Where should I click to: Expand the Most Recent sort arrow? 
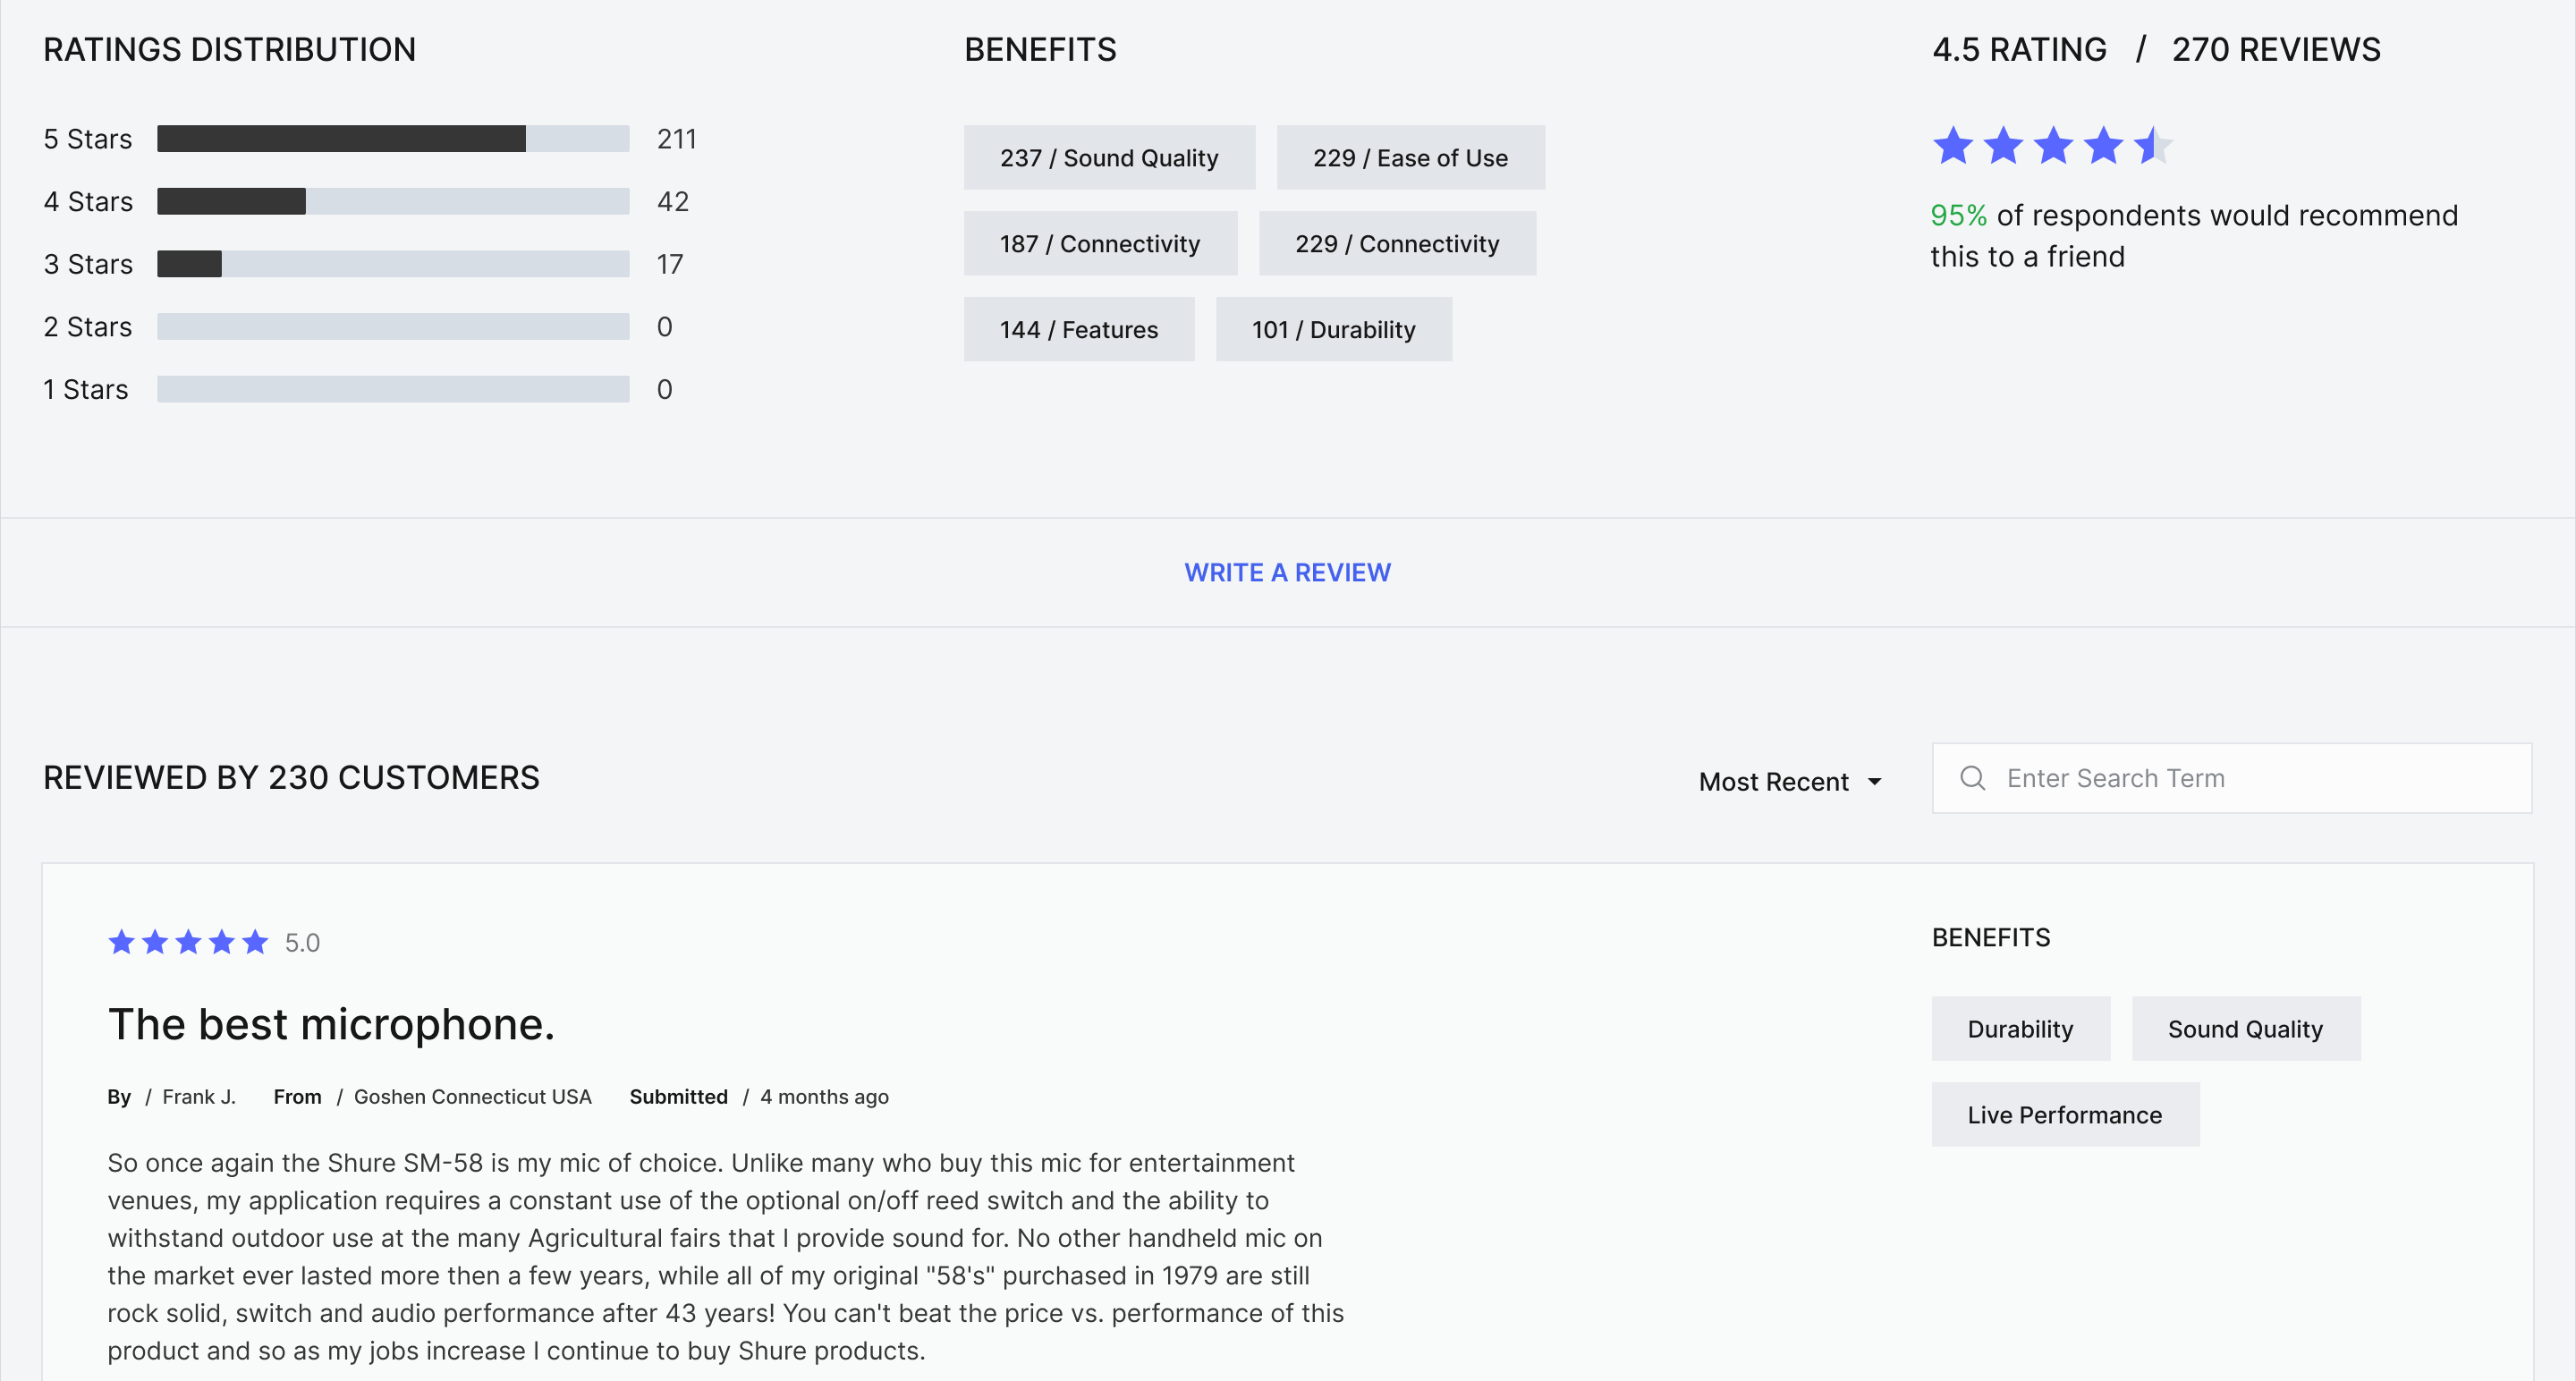(x=1875, y=782)
